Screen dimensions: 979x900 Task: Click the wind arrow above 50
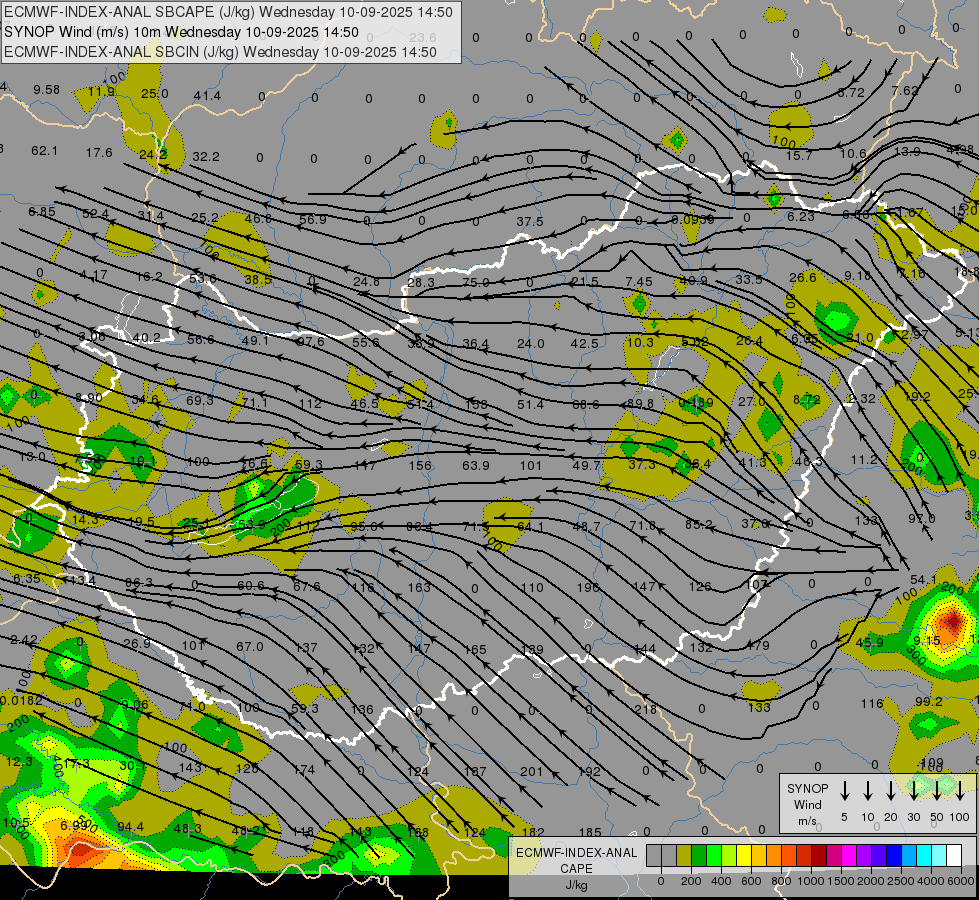[937, 790]
